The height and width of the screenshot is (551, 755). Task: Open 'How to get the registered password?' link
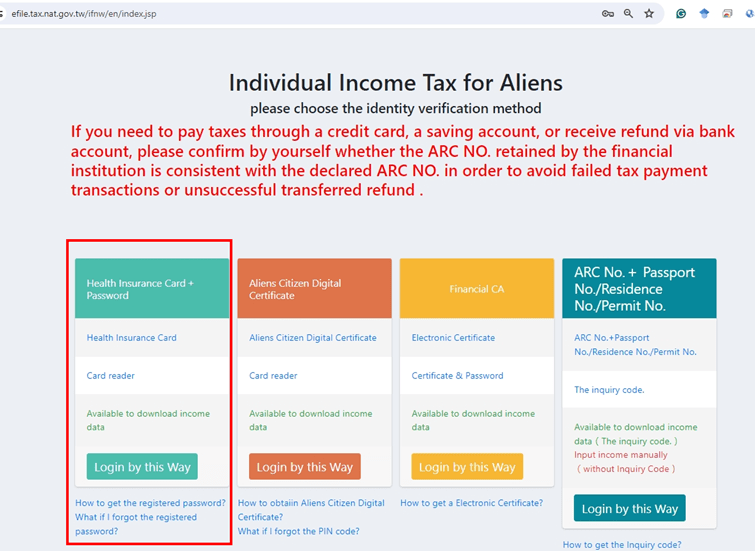pyautogui.click(x=150, y=503)
